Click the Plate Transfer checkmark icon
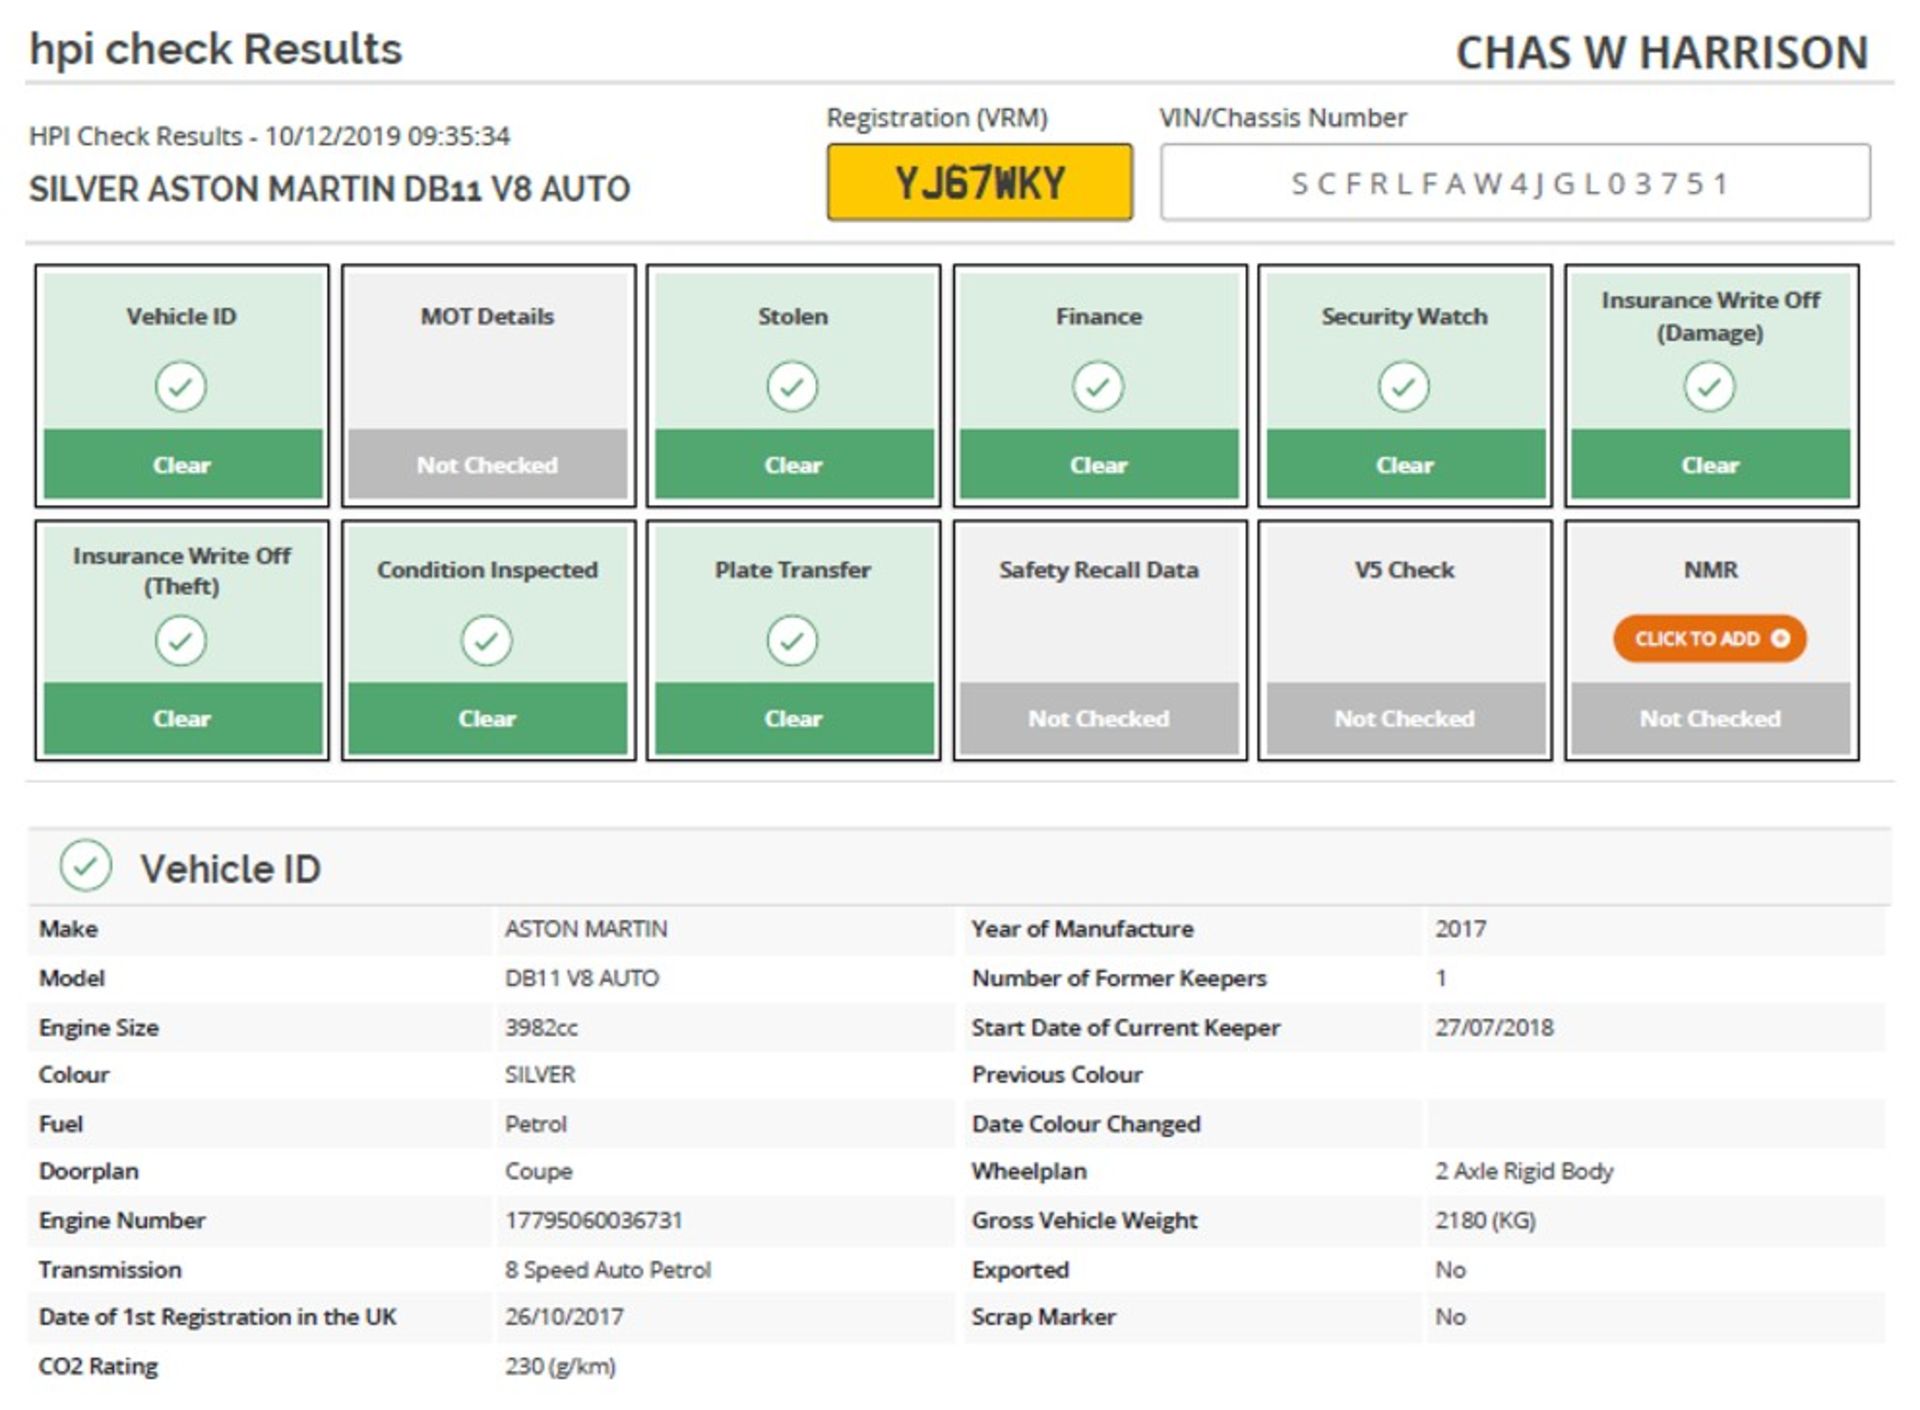 point(792,641)
